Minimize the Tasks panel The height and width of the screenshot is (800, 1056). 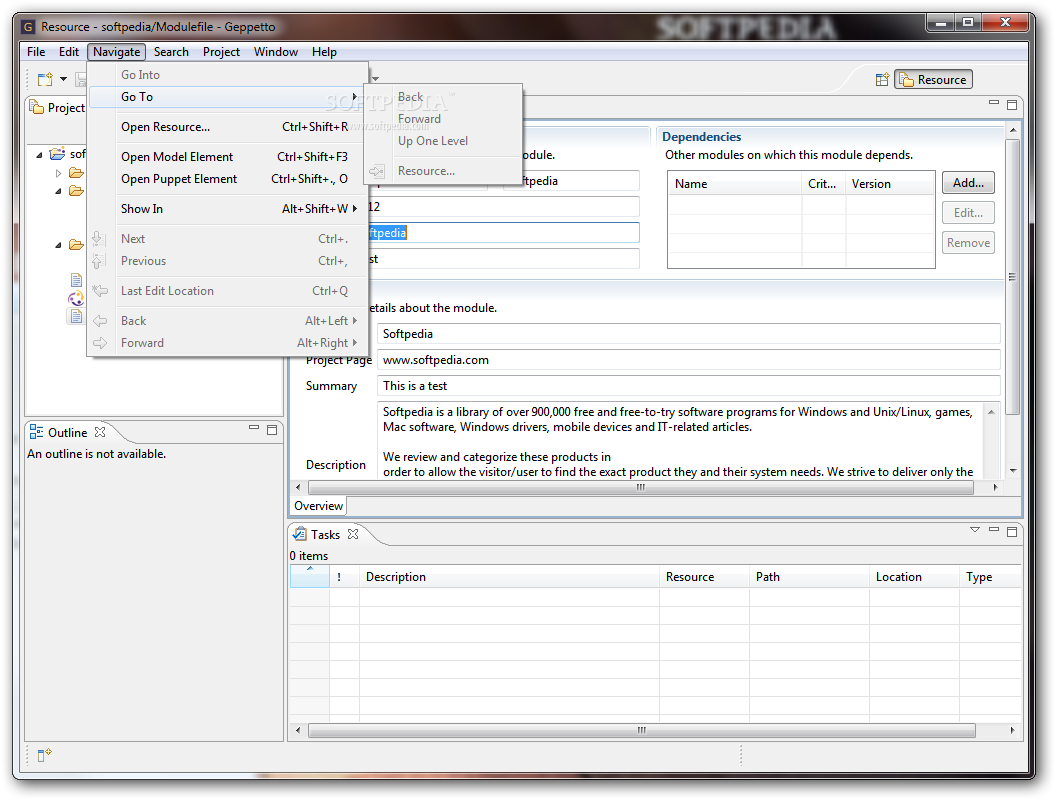(993, 530)
